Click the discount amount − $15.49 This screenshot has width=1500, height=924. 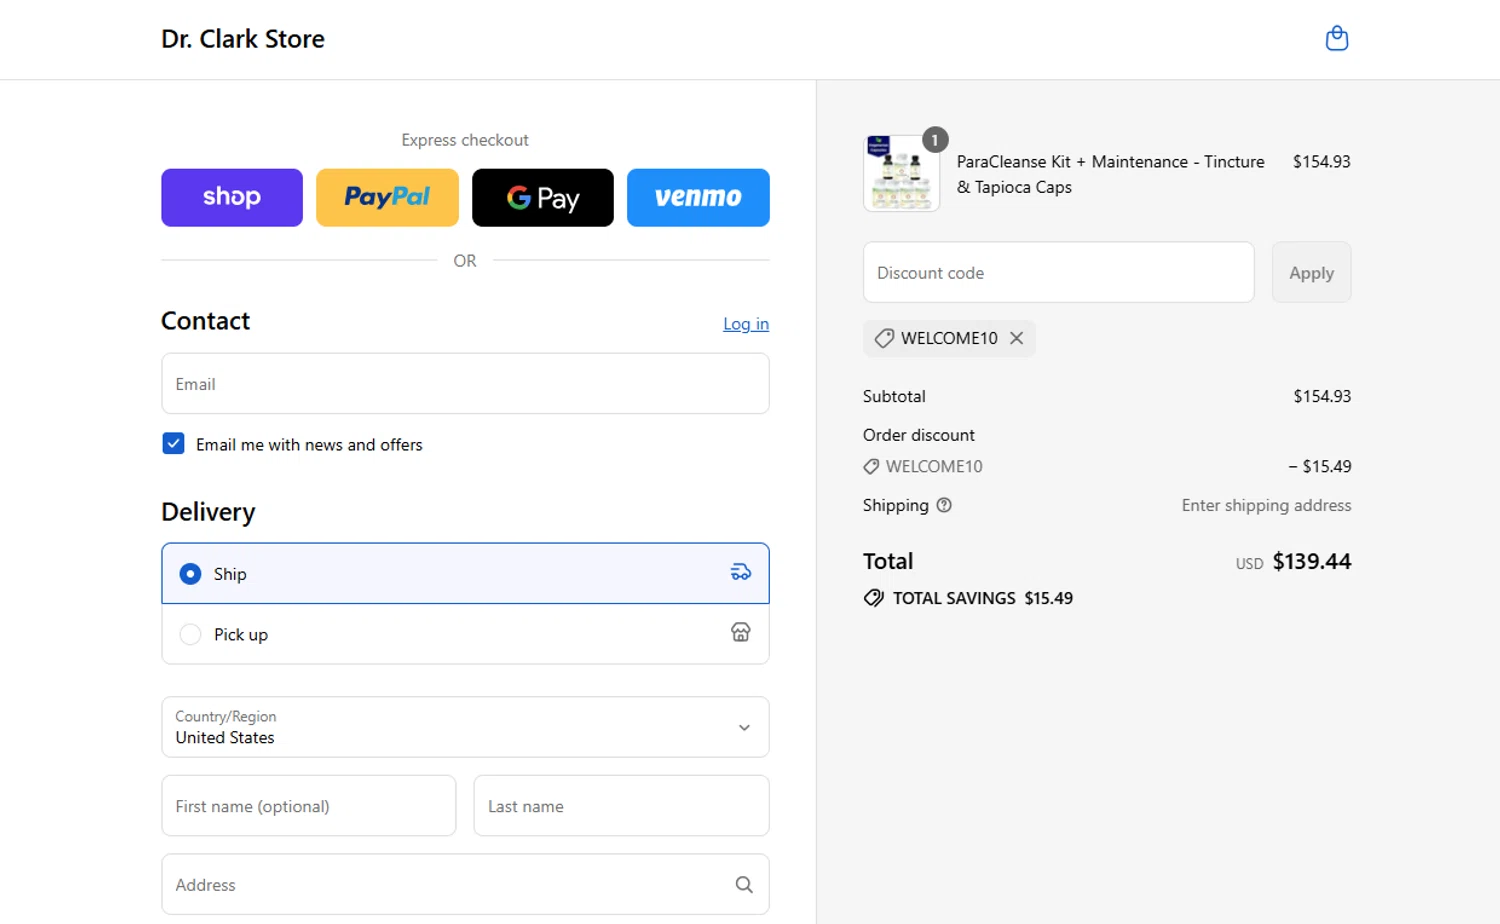(1319, 466)
